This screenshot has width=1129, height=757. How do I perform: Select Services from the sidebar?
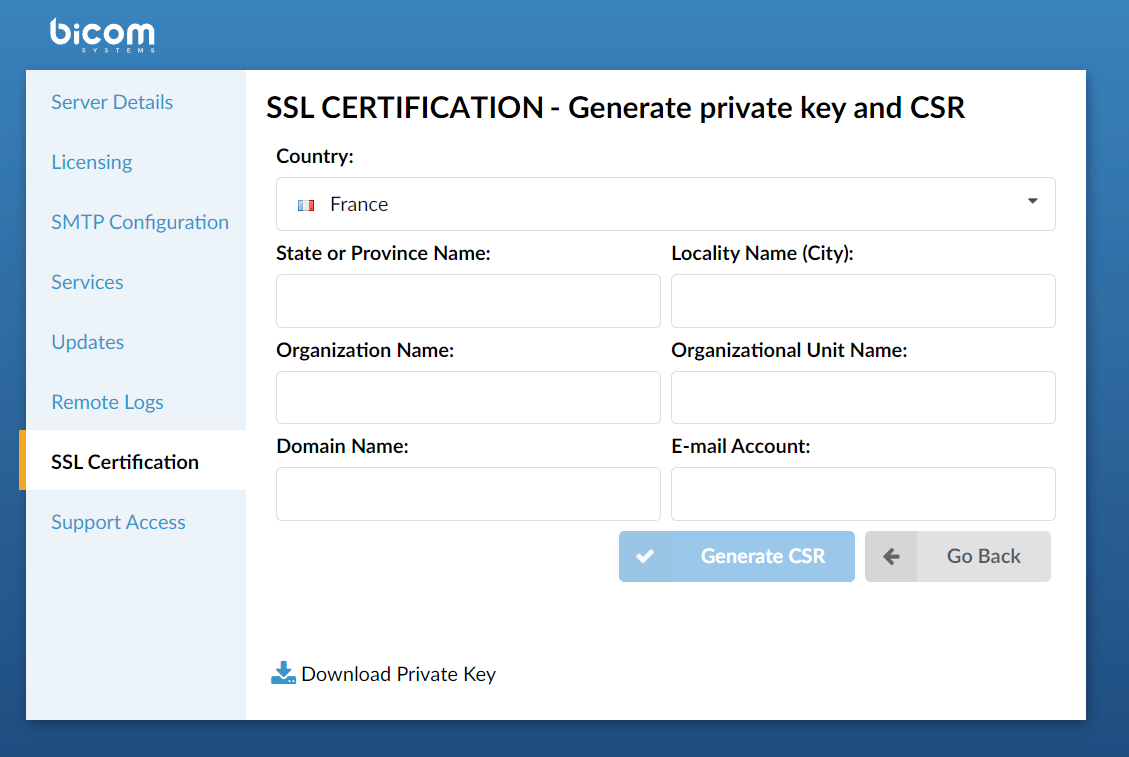87,282
